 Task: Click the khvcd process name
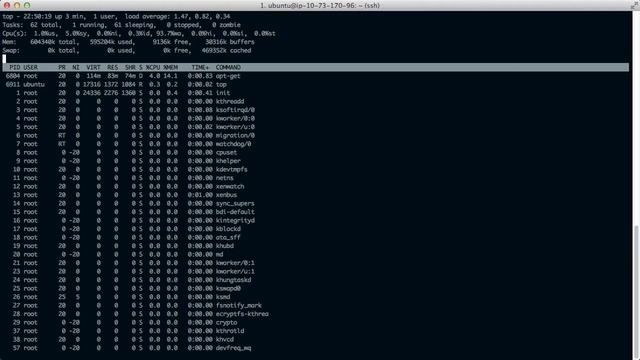pyautogui.click(x=224, y=340)
